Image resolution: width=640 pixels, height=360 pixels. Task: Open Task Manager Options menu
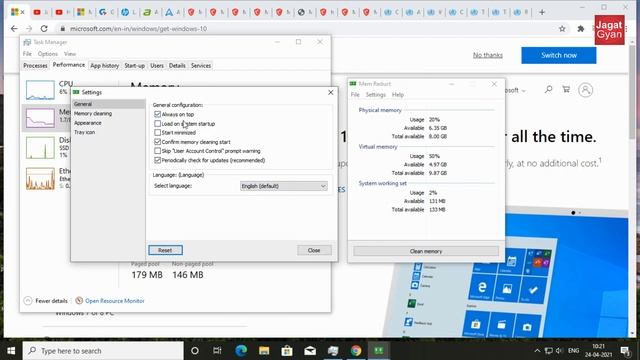click(x=48, y=54)
